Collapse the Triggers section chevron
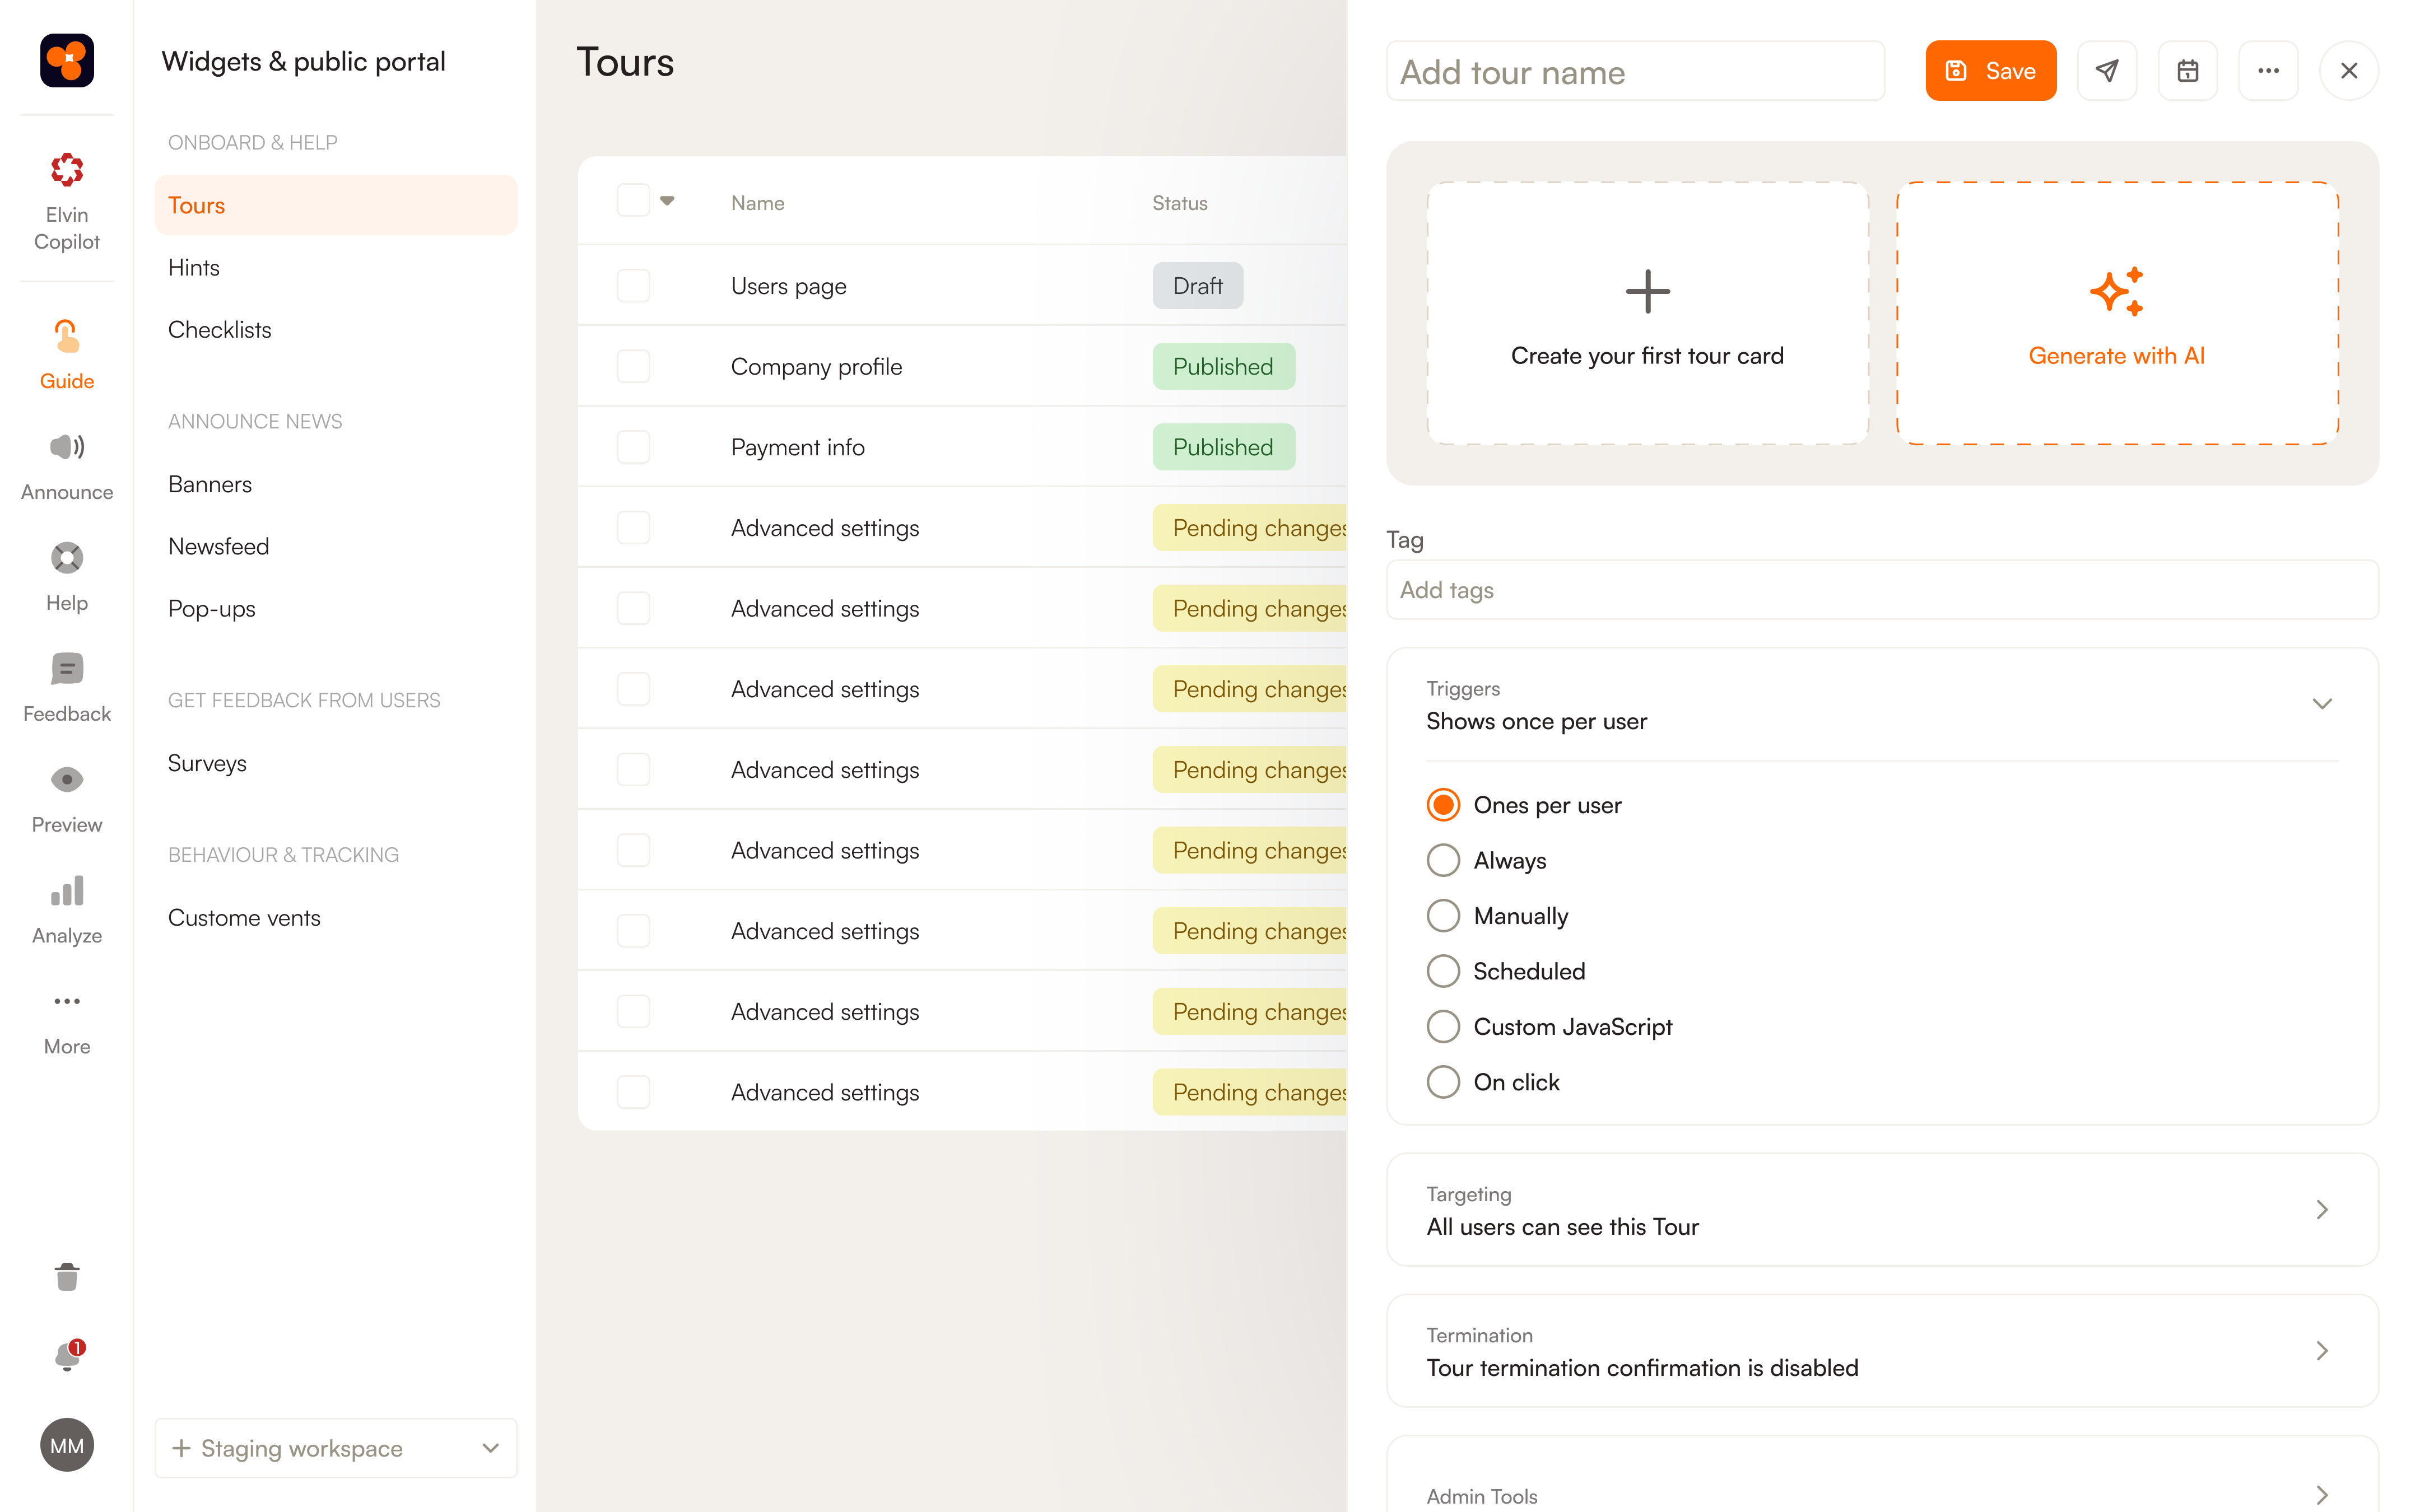 (2322, 704)
